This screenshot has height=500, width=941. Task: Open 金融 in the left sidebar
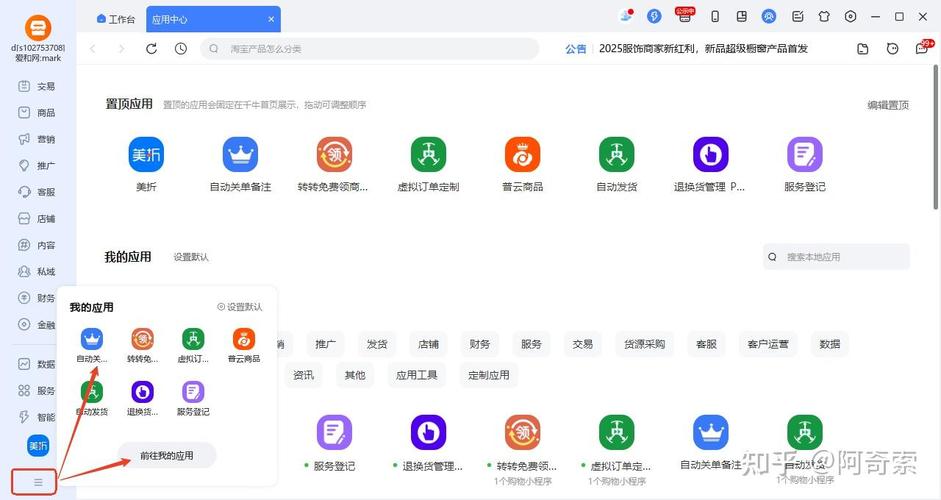click(x=37, y=325)
